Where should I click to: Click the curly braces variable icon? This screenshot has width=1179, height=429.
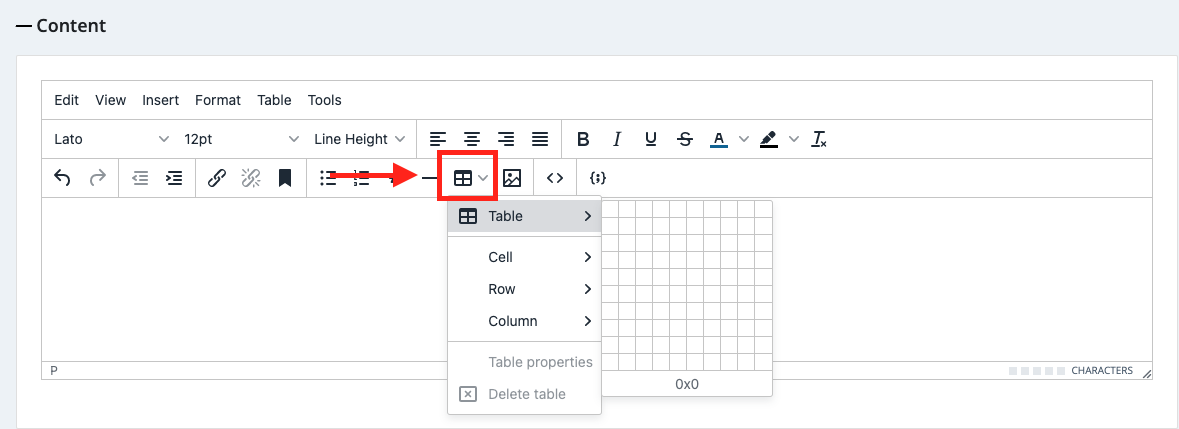(598, 178)
